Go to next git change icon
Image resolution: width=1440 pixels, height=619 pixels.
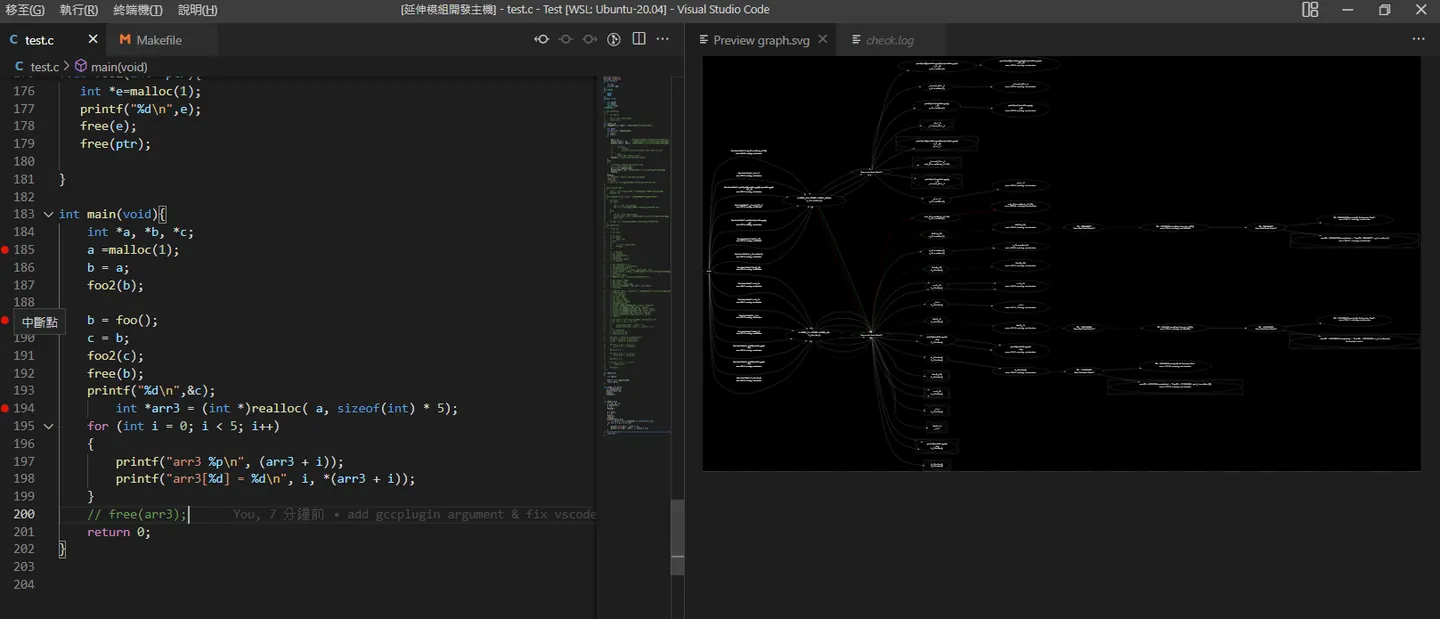click(590, 39)
